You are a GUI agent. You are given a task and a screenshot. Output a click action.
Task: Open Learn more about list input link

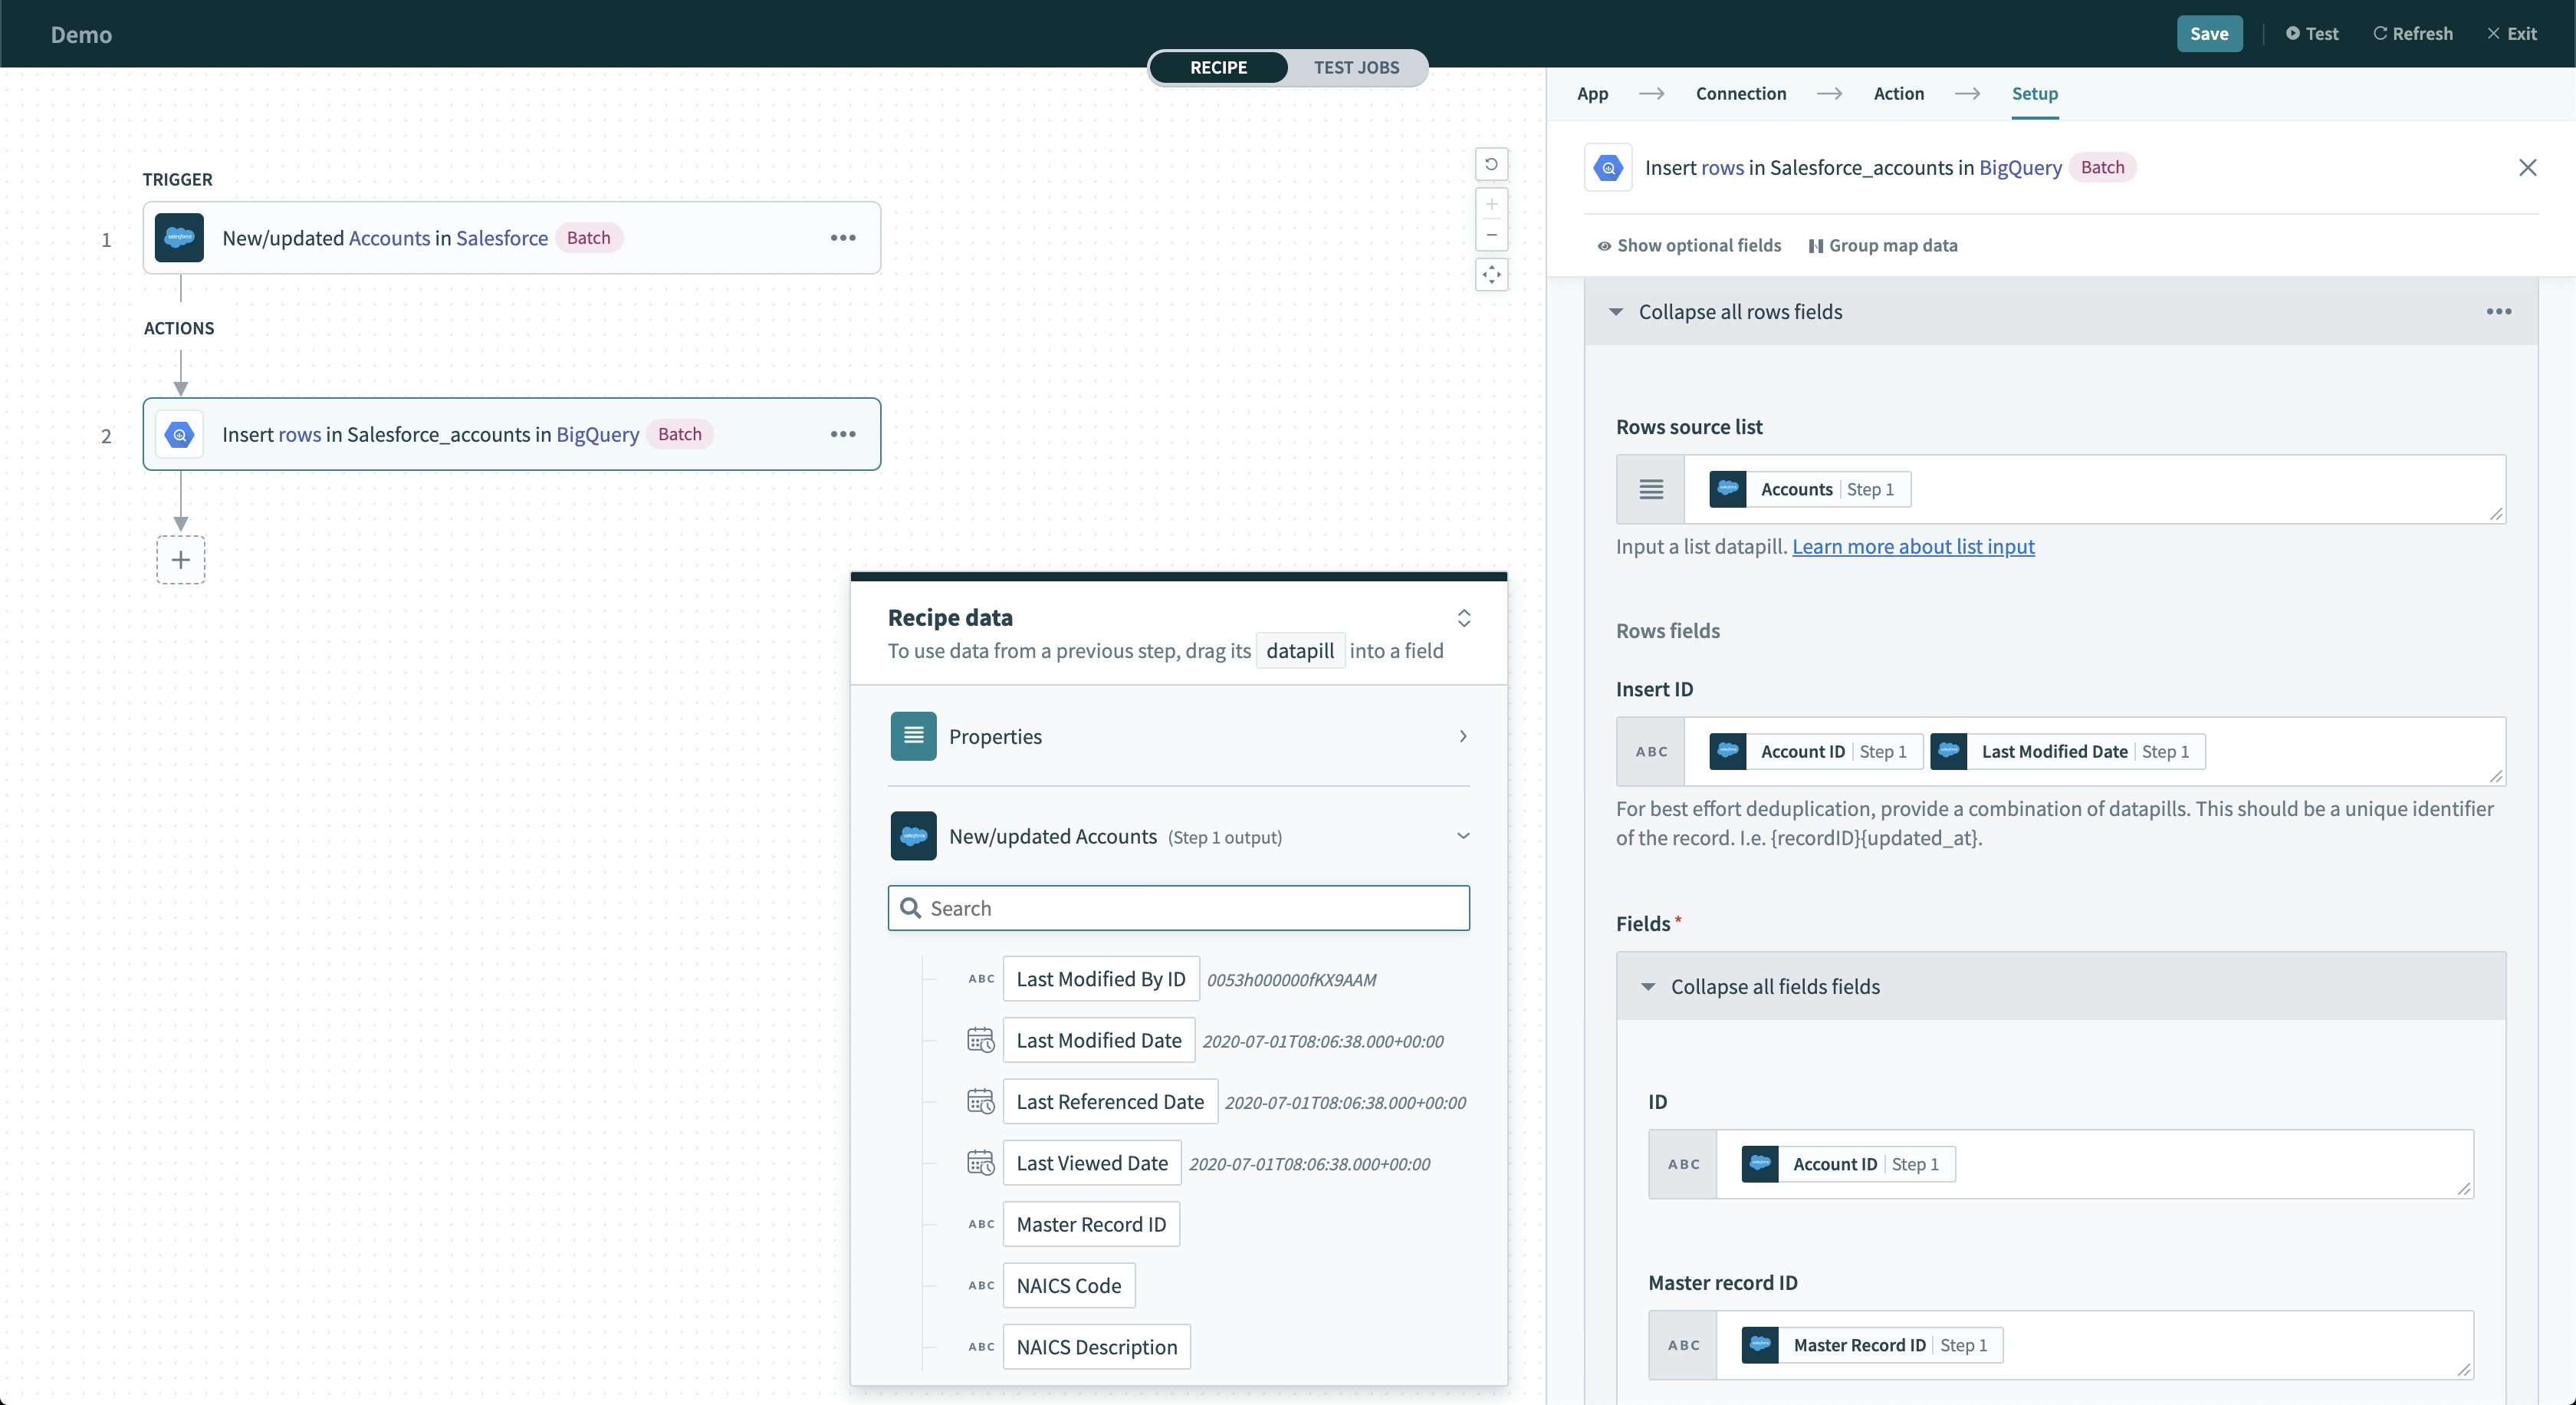pos(1912,546)
